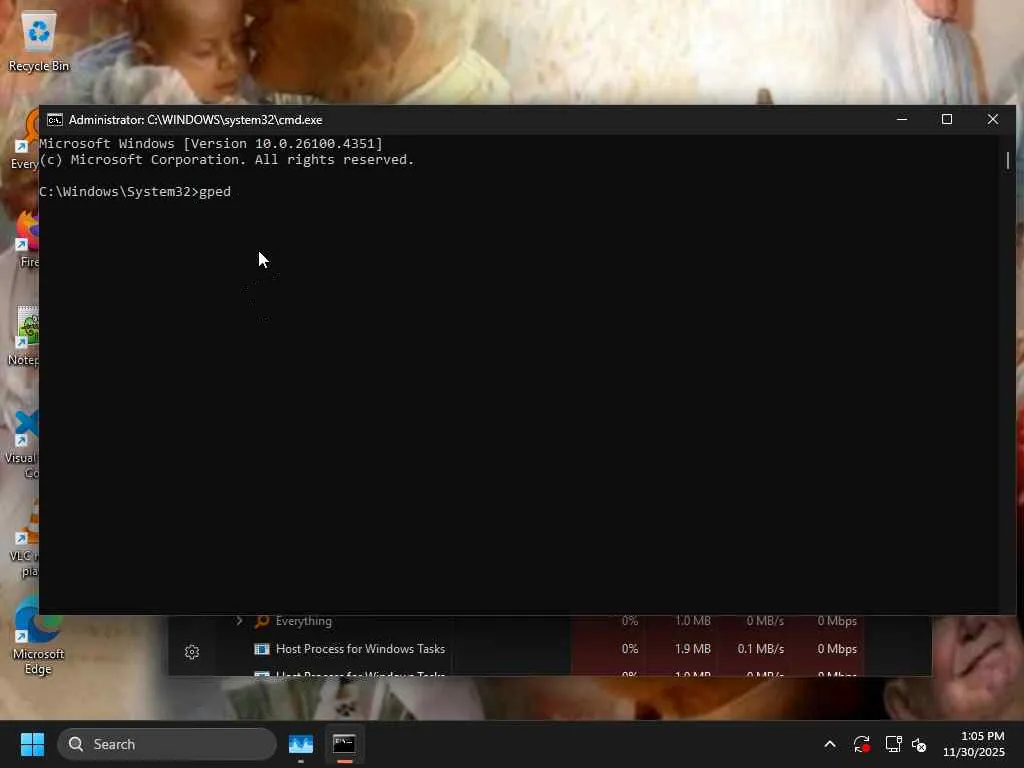Open the Notepad++ desktop shortcut
This screenshot has height=768, width=1024.
point(25,336)
